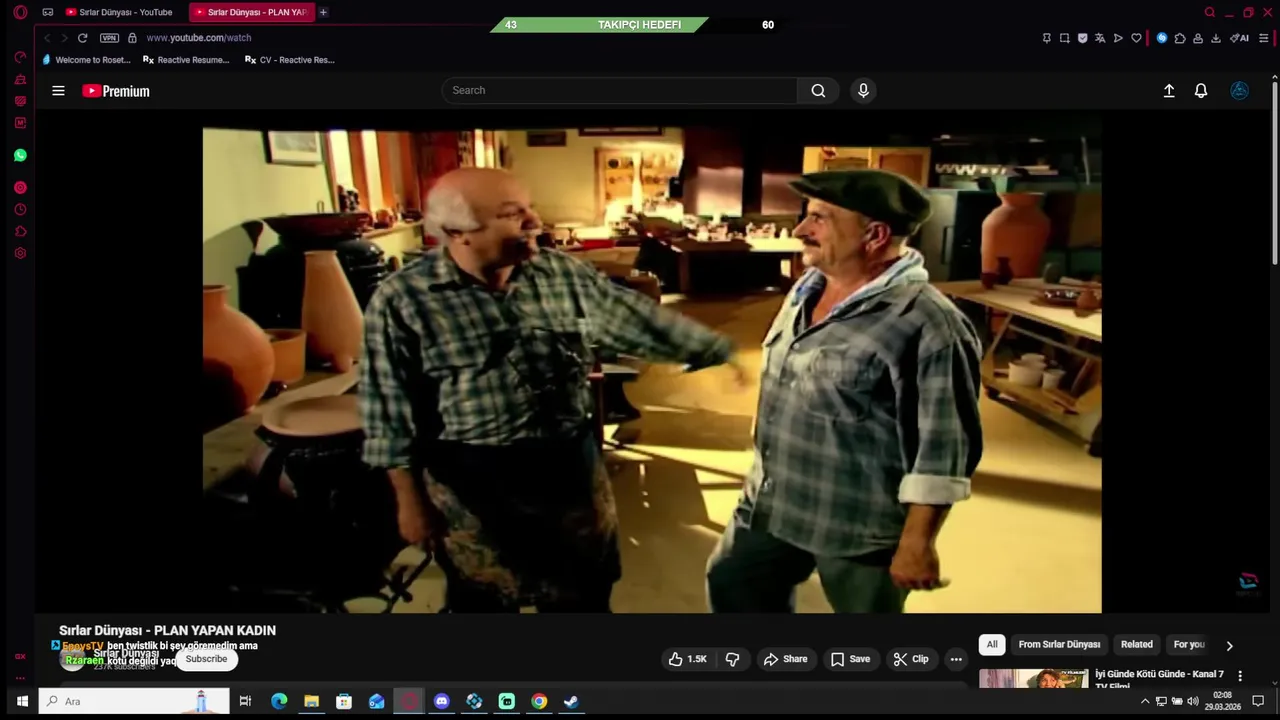This screenshot has width=1280, height=720.
Task: Open Easy Setup sliders icon
Action: click(x=1264, y=38)
